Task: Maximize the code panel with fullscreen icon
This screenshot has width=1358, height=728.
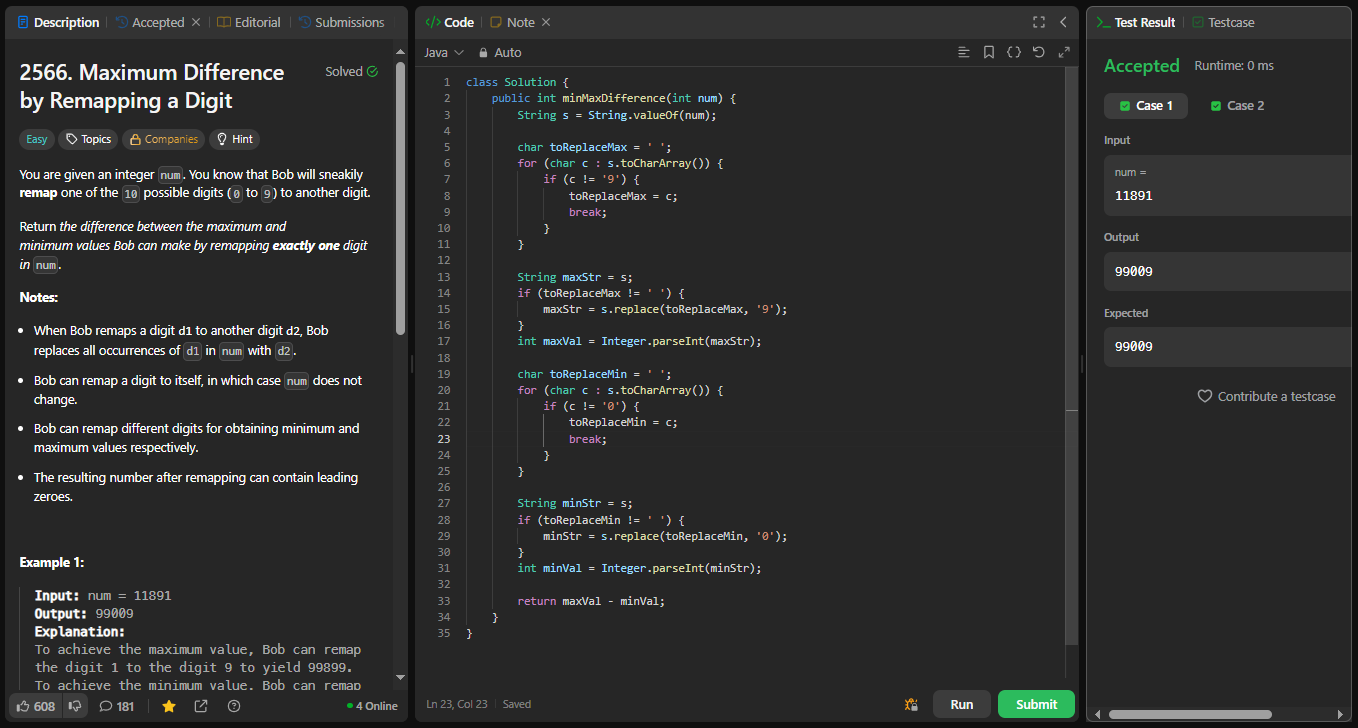Action: 1039,22
